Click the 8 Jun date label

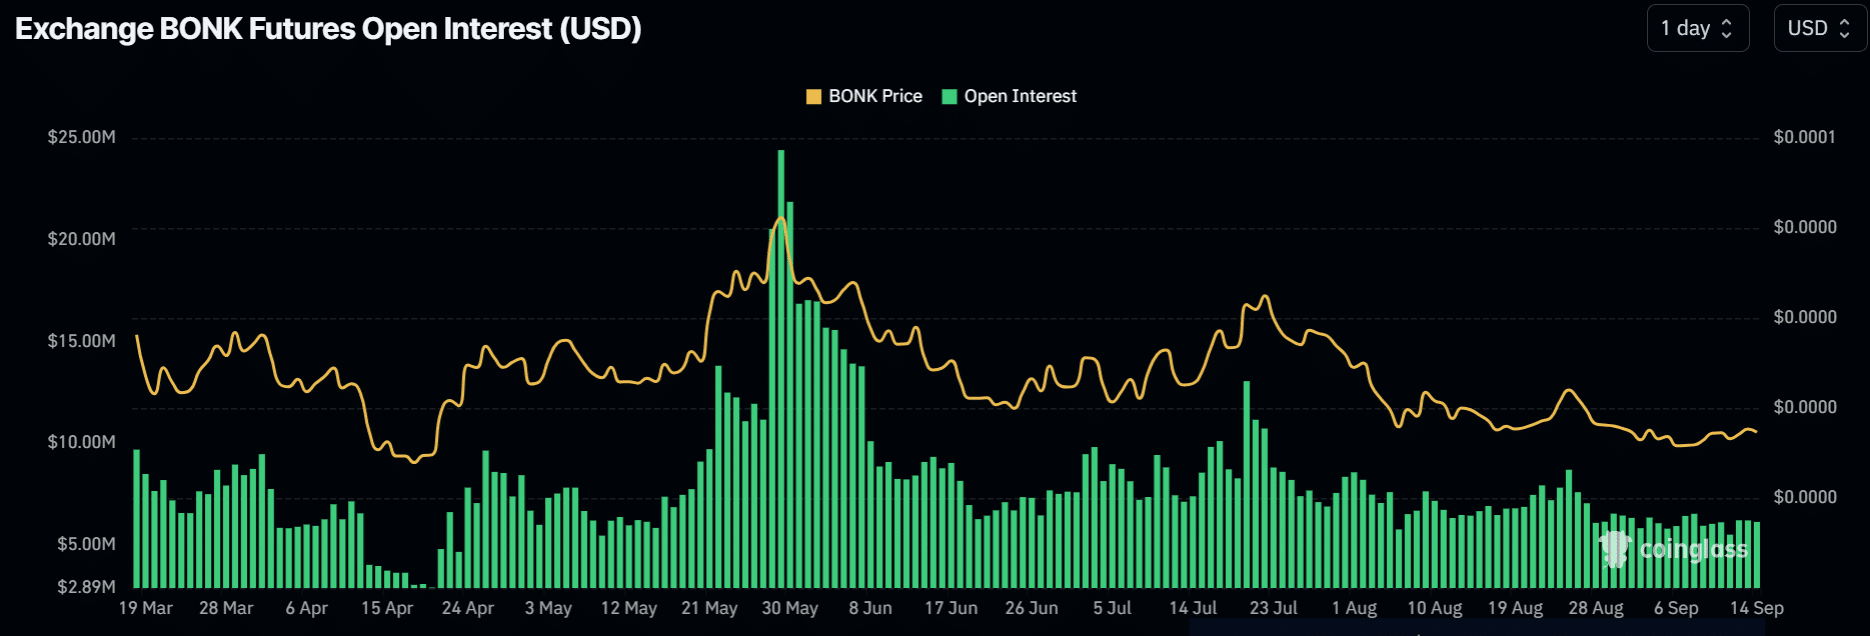point(871,608)
